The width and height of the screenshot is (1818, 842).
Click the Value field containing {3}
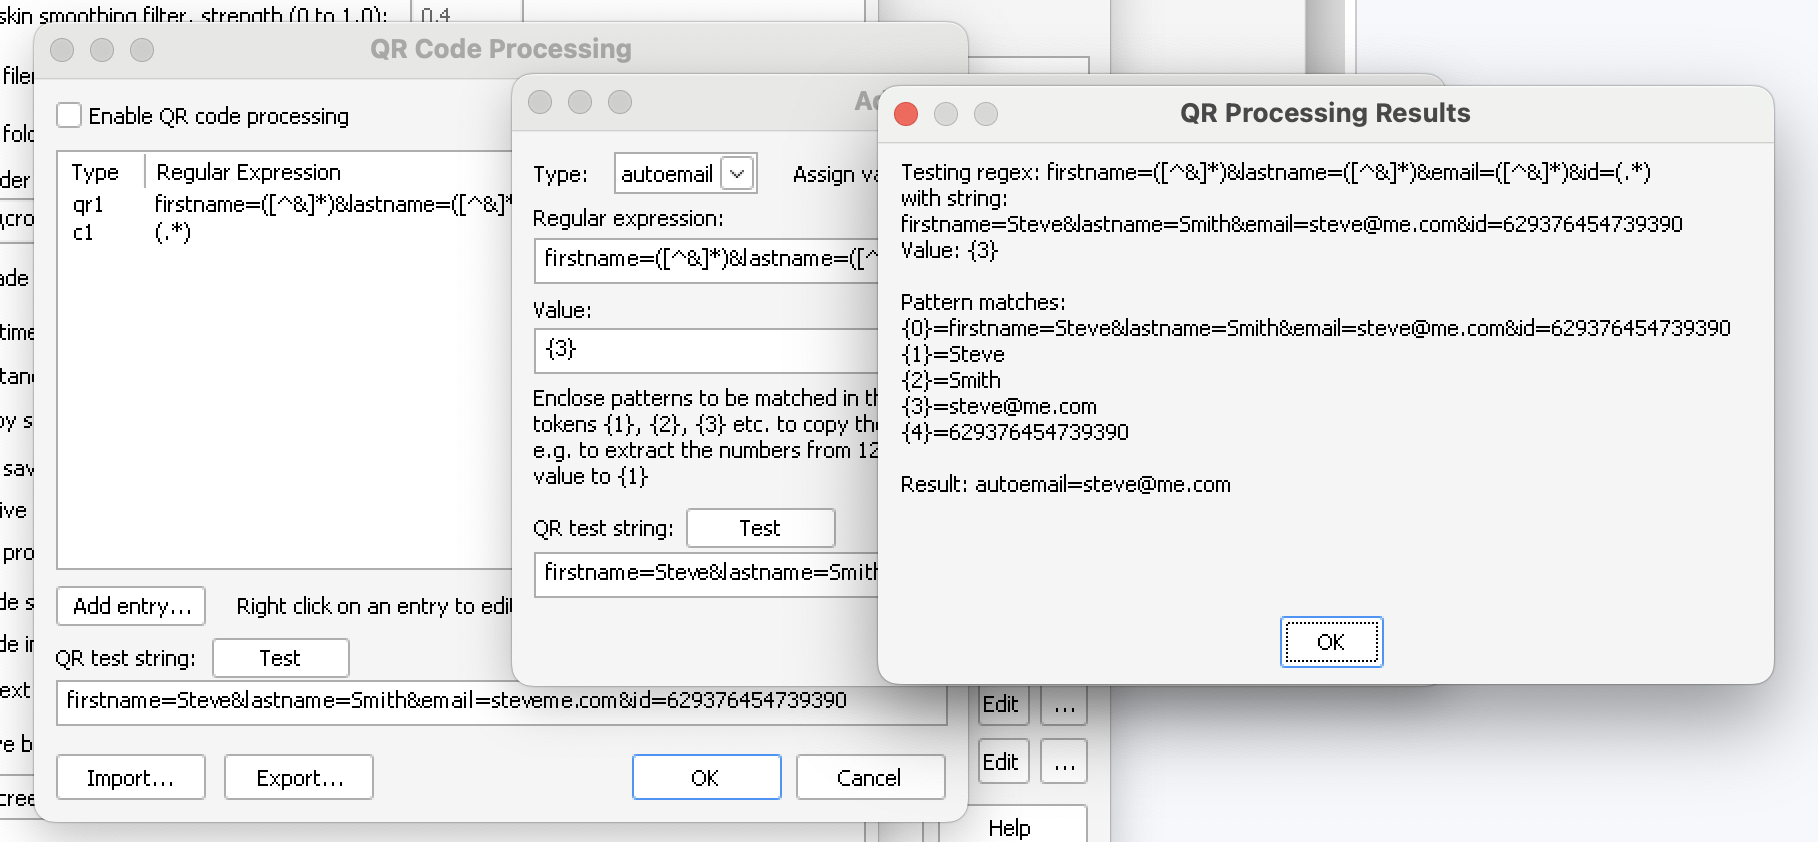point(706,349)
